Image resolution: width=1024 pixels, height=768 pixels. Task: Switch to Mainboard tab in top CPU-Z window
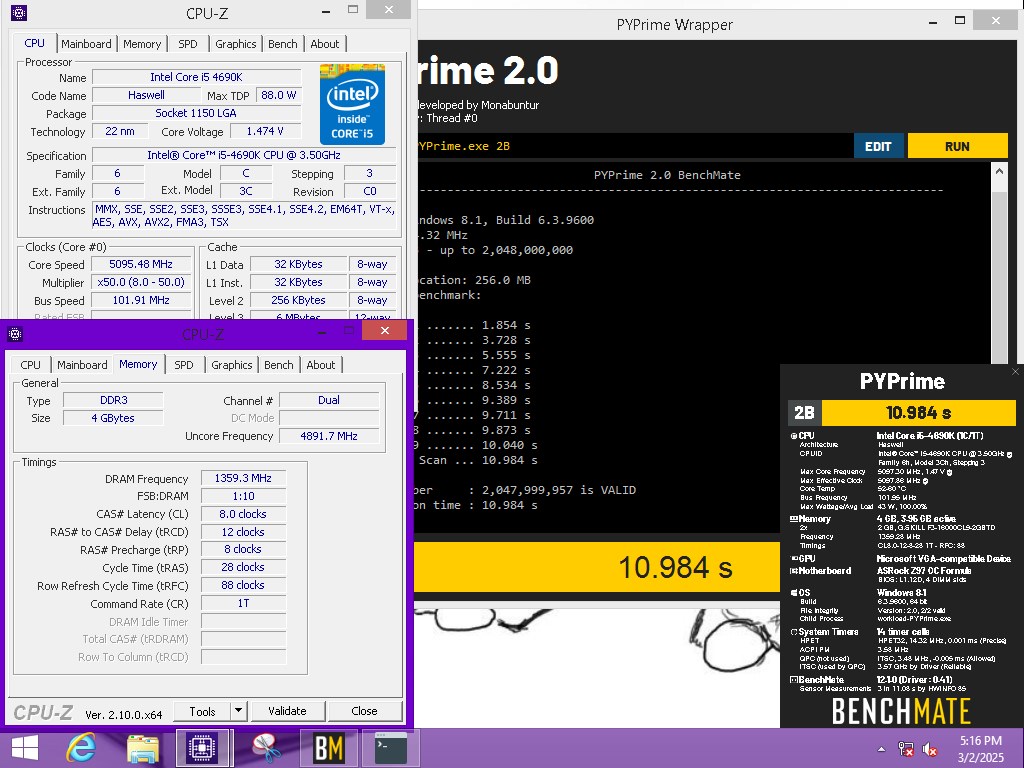coord(86,44)
